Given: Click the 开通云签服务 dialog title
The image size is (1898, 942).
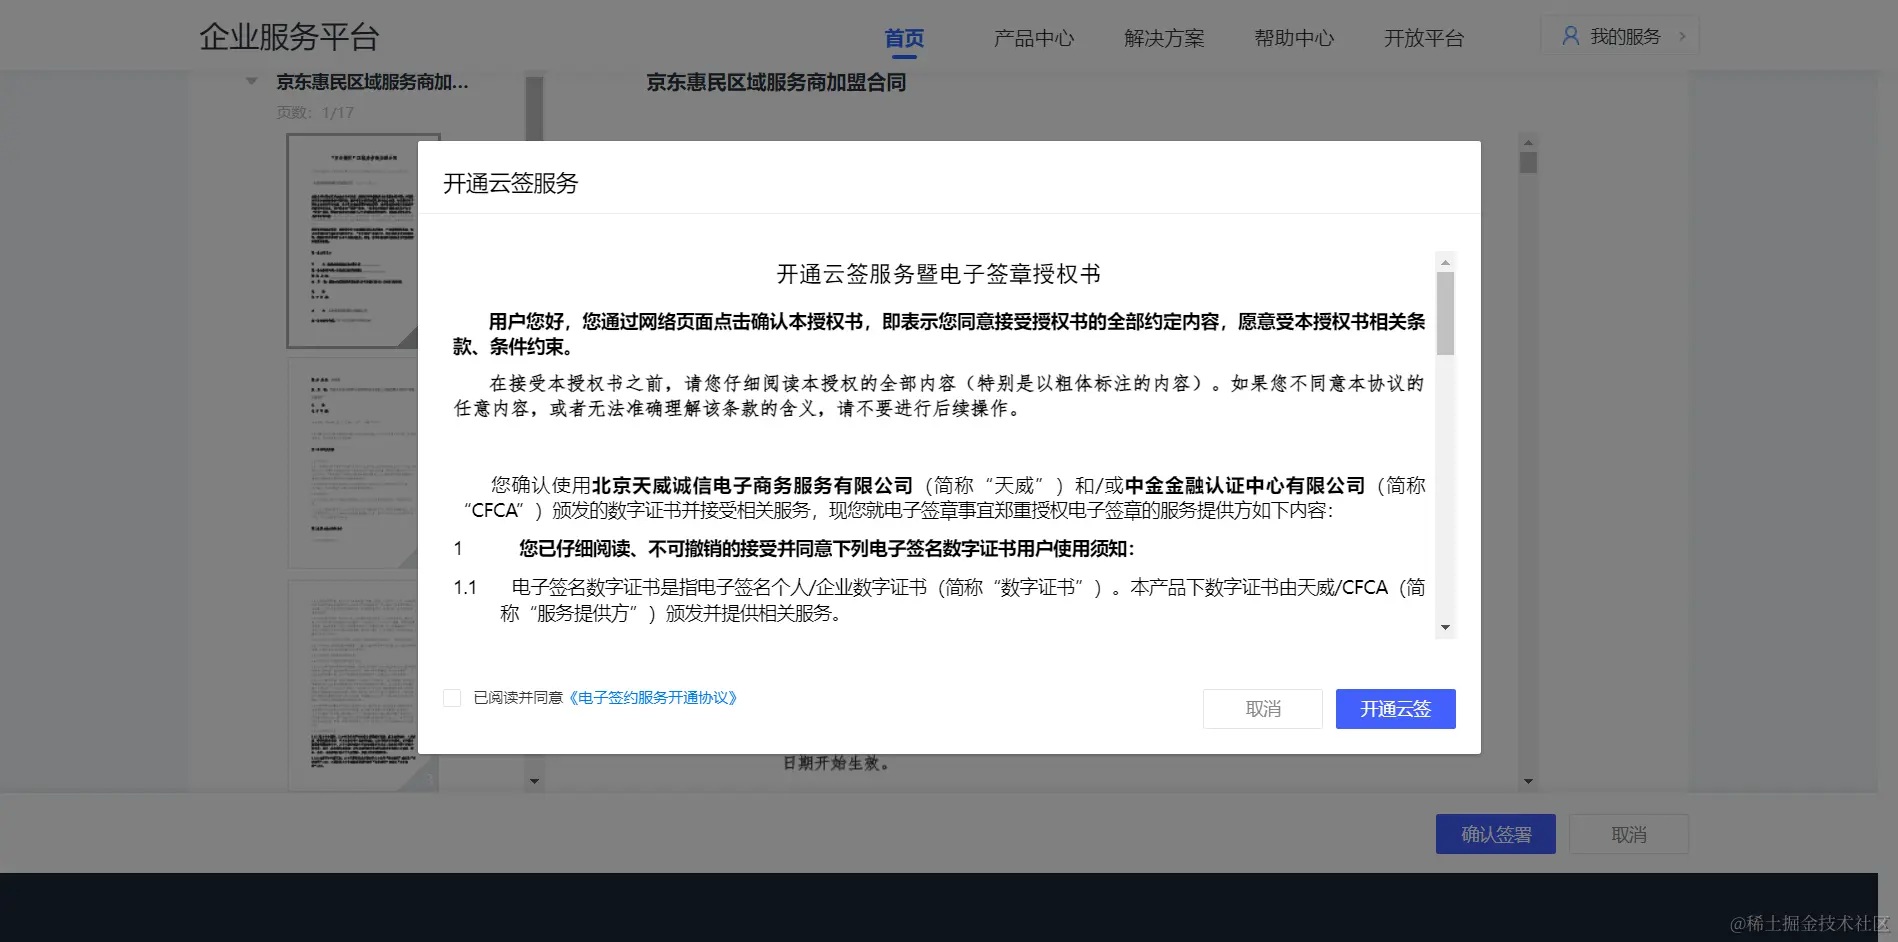Looking at the screenshot, I should pos(510,183).
